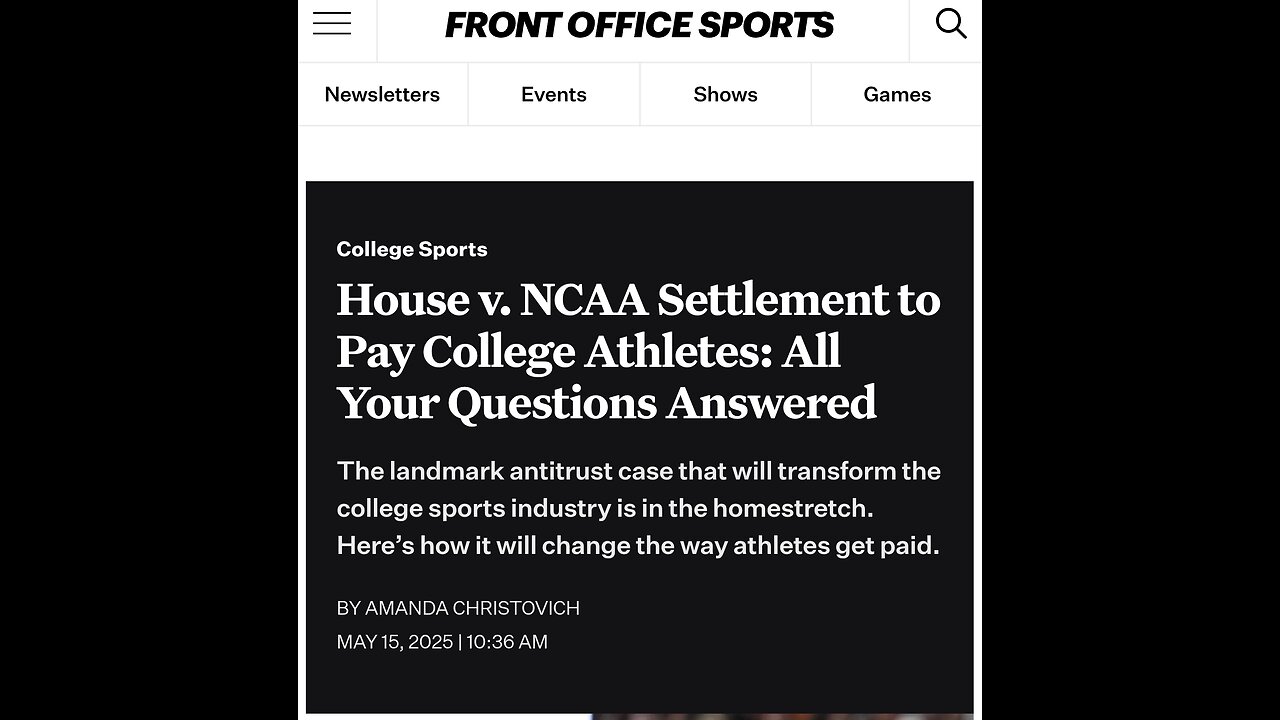Viewport: 1280px width, 720px height.
Task: Go to the Games tab
Action: [x=897, y=94]
